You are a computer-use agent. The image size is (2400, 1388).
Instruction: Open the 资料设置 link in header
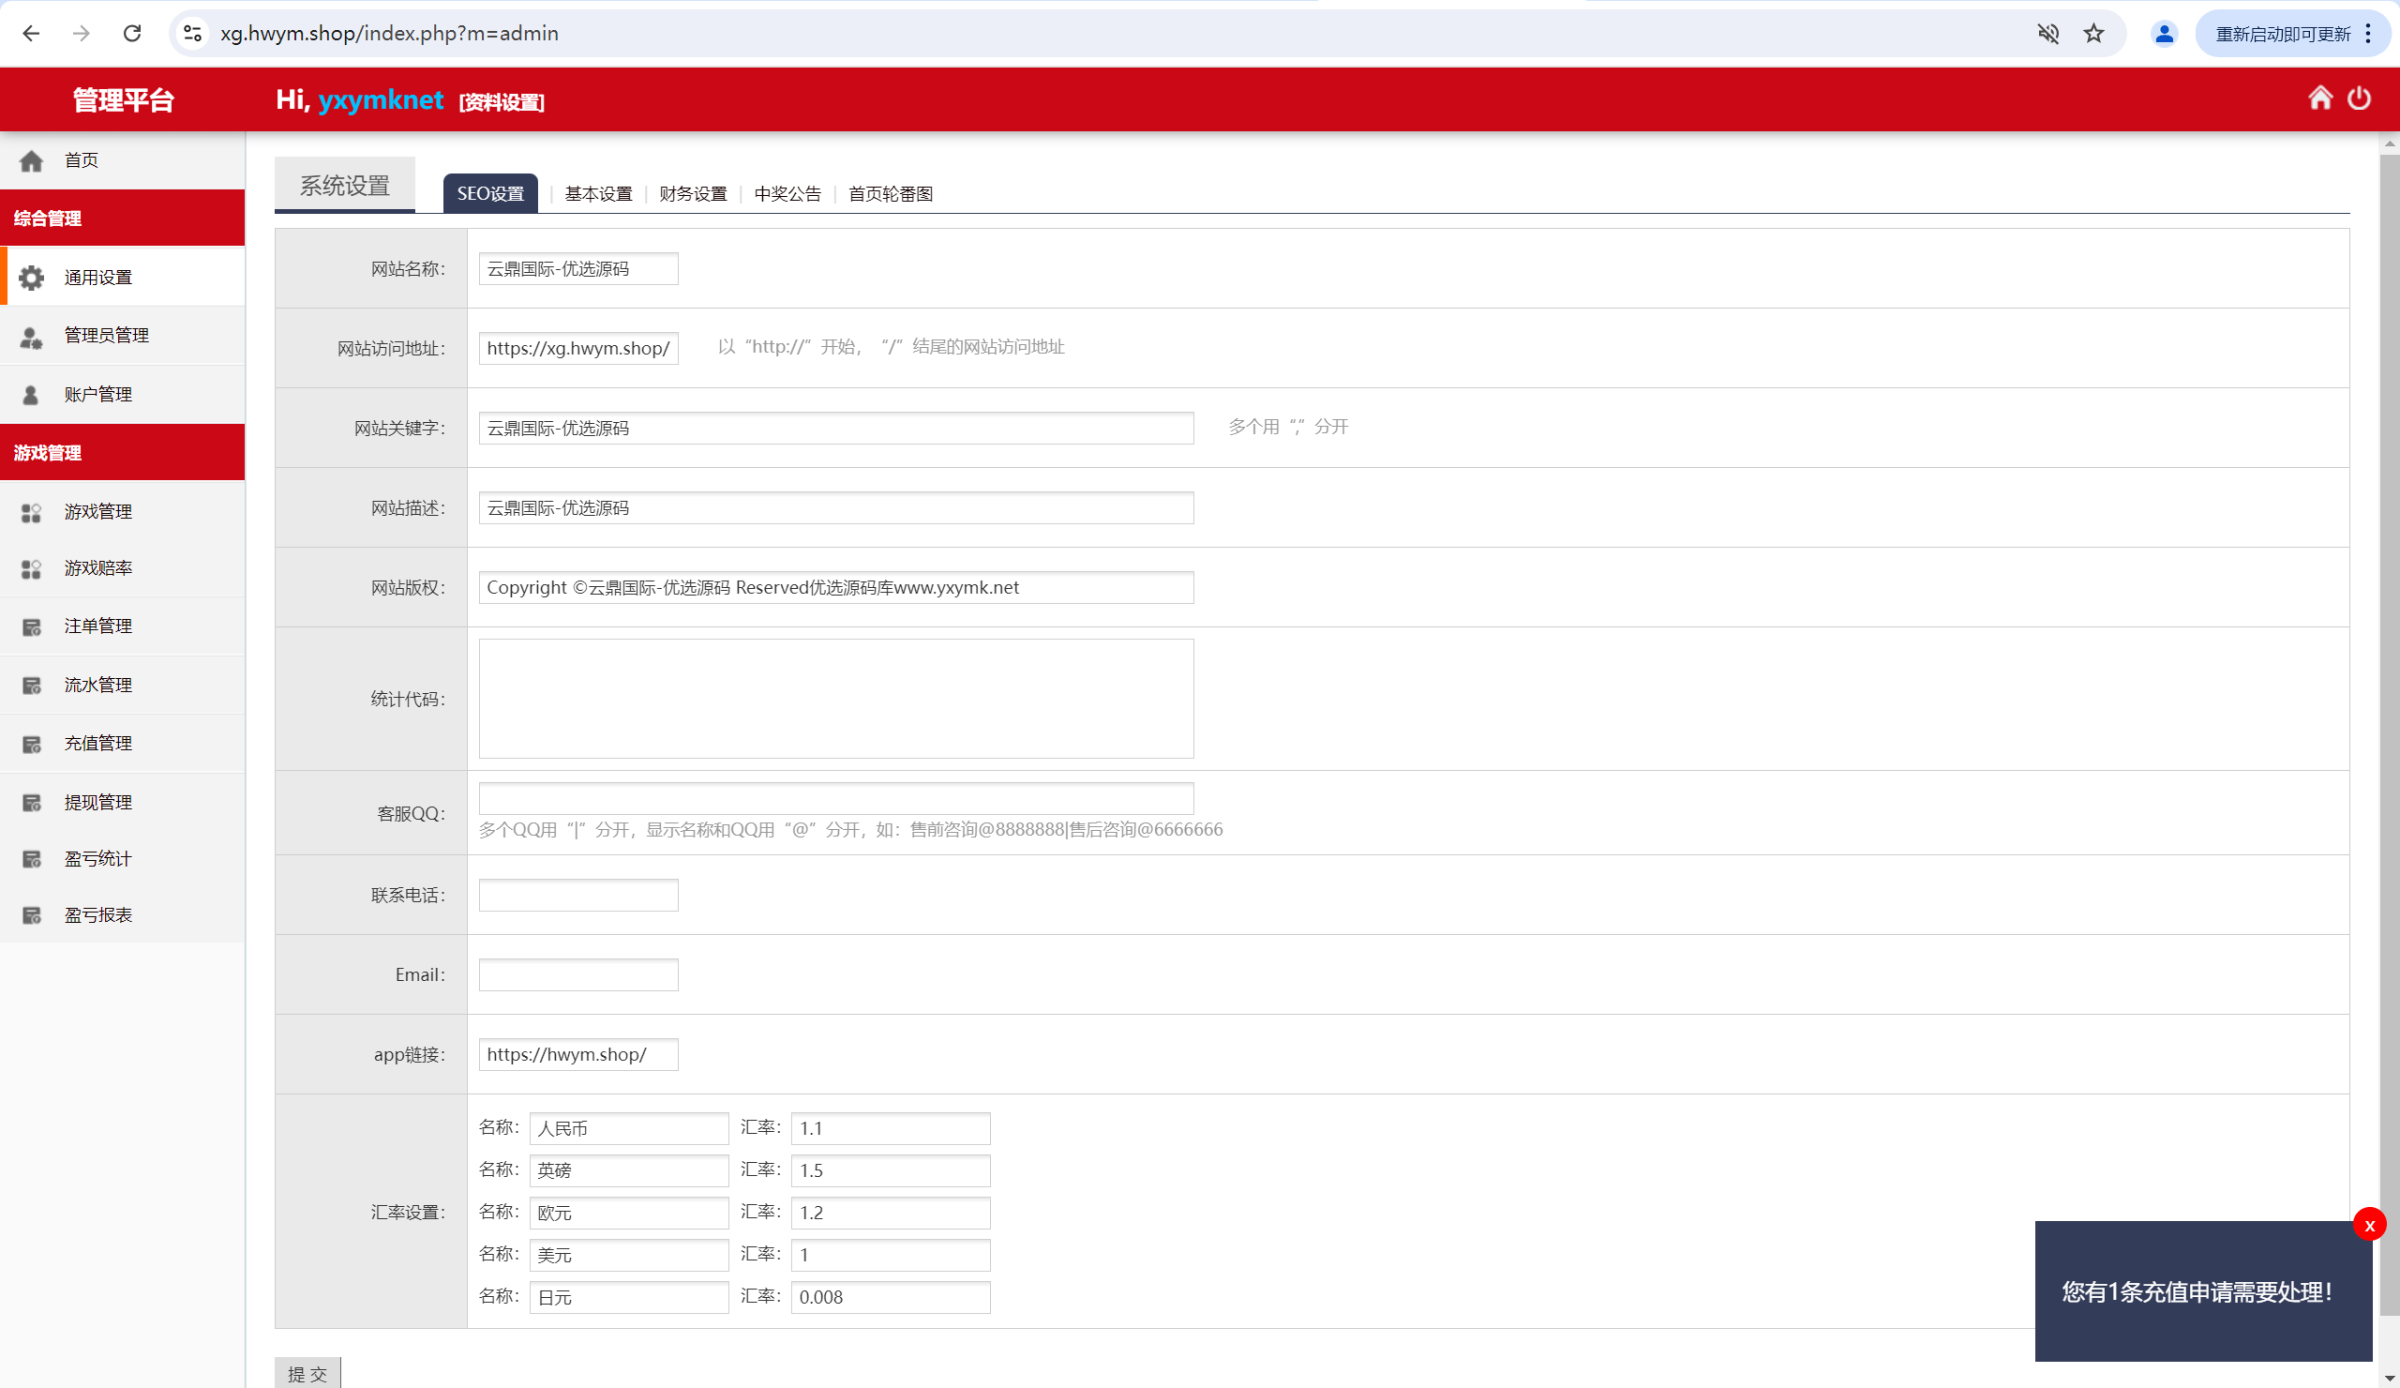pos(501,102)
